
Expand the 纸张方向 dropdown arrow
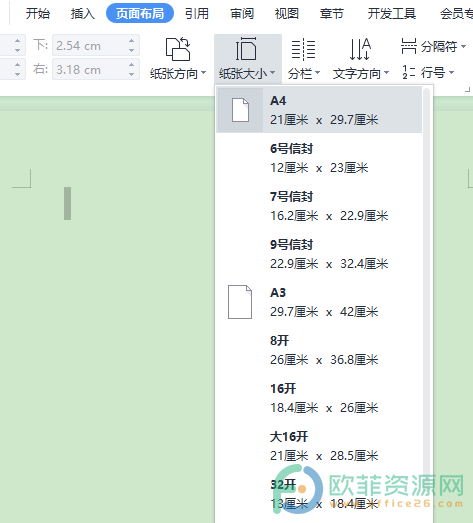pos(203,73)
